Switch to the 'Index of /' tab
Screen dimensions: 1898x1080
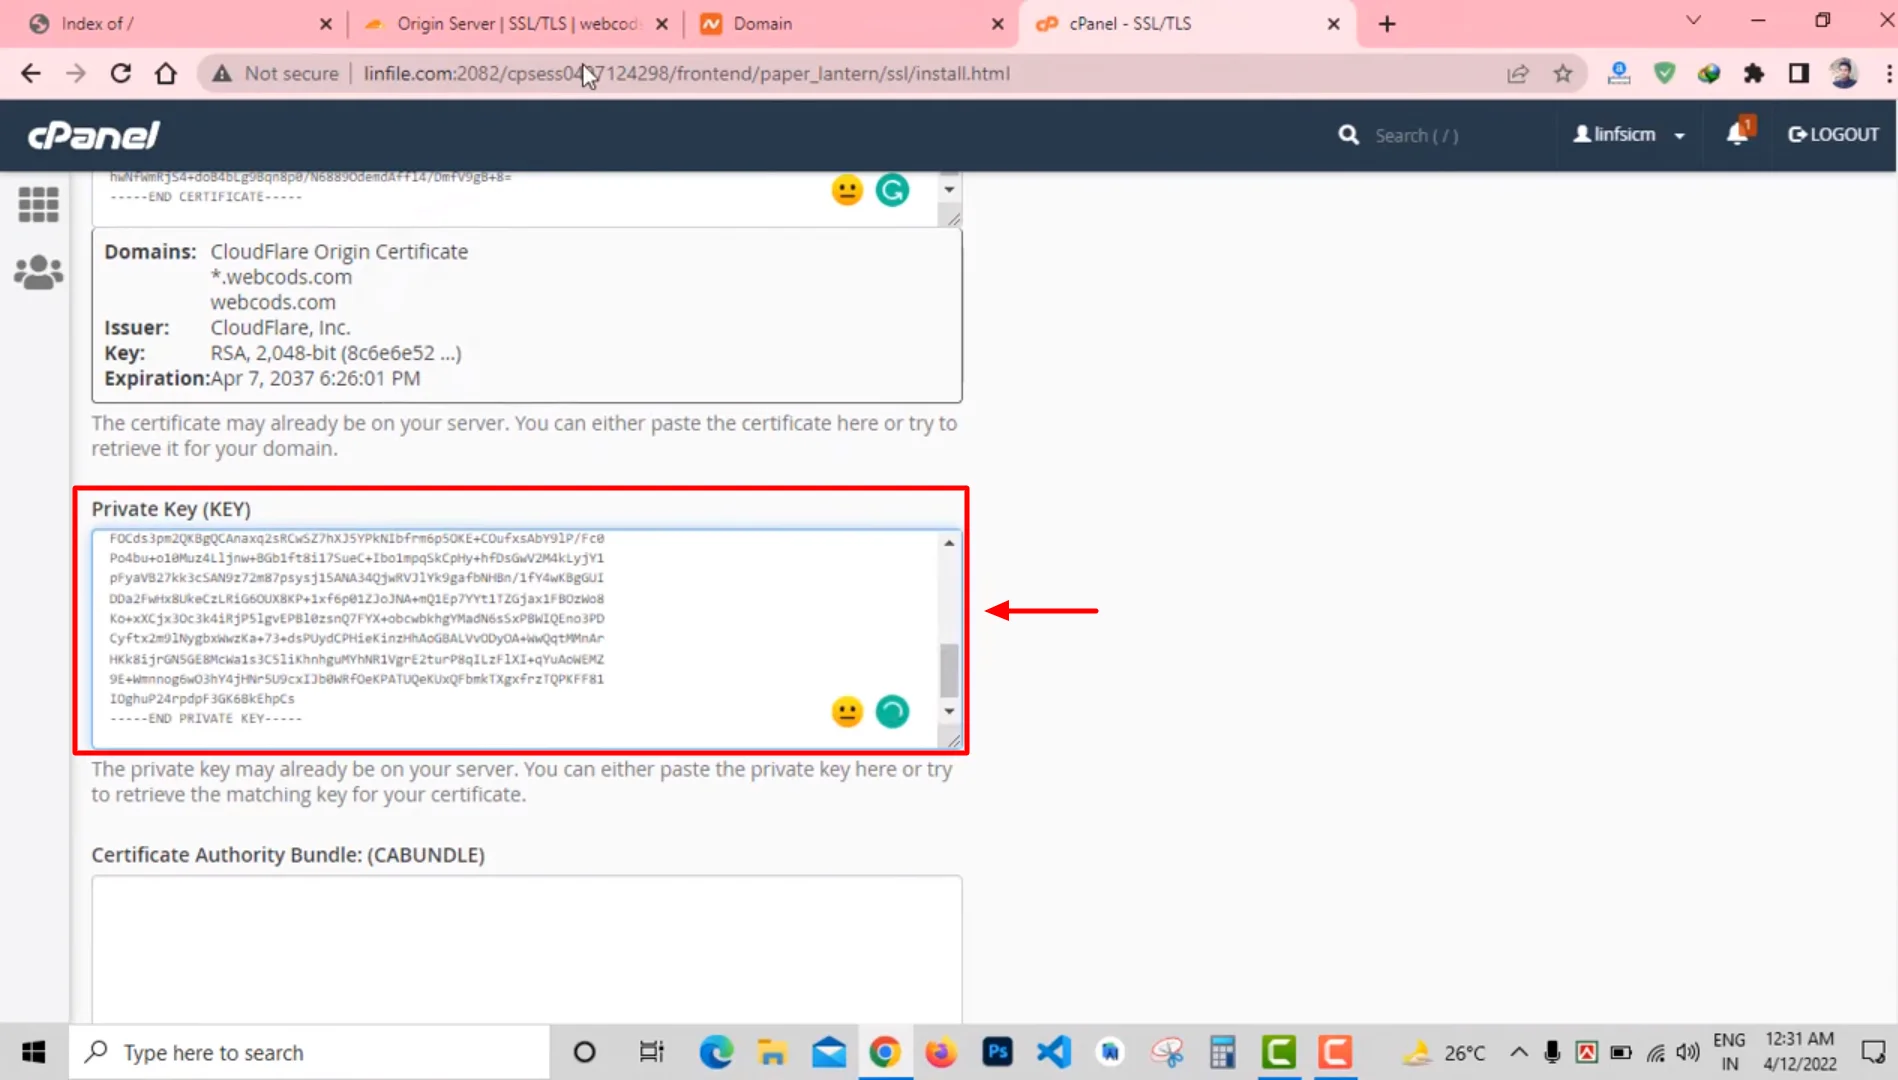[x=170, y=23]
